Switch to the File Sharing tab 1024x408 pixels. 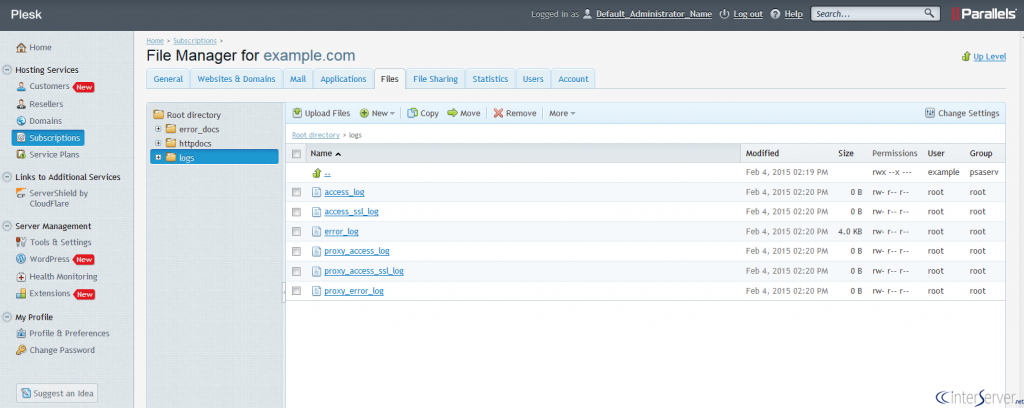(x=435, y=78)
